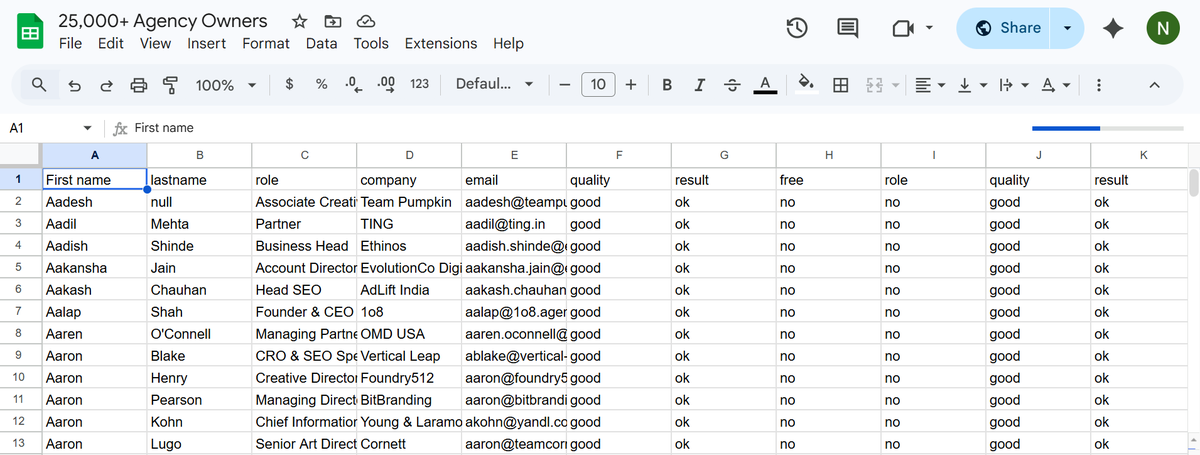Open the Google Sheets home icon
The height and width of the screenshot is (455, 1200).
pyautogui.click(x=30, y=32)
